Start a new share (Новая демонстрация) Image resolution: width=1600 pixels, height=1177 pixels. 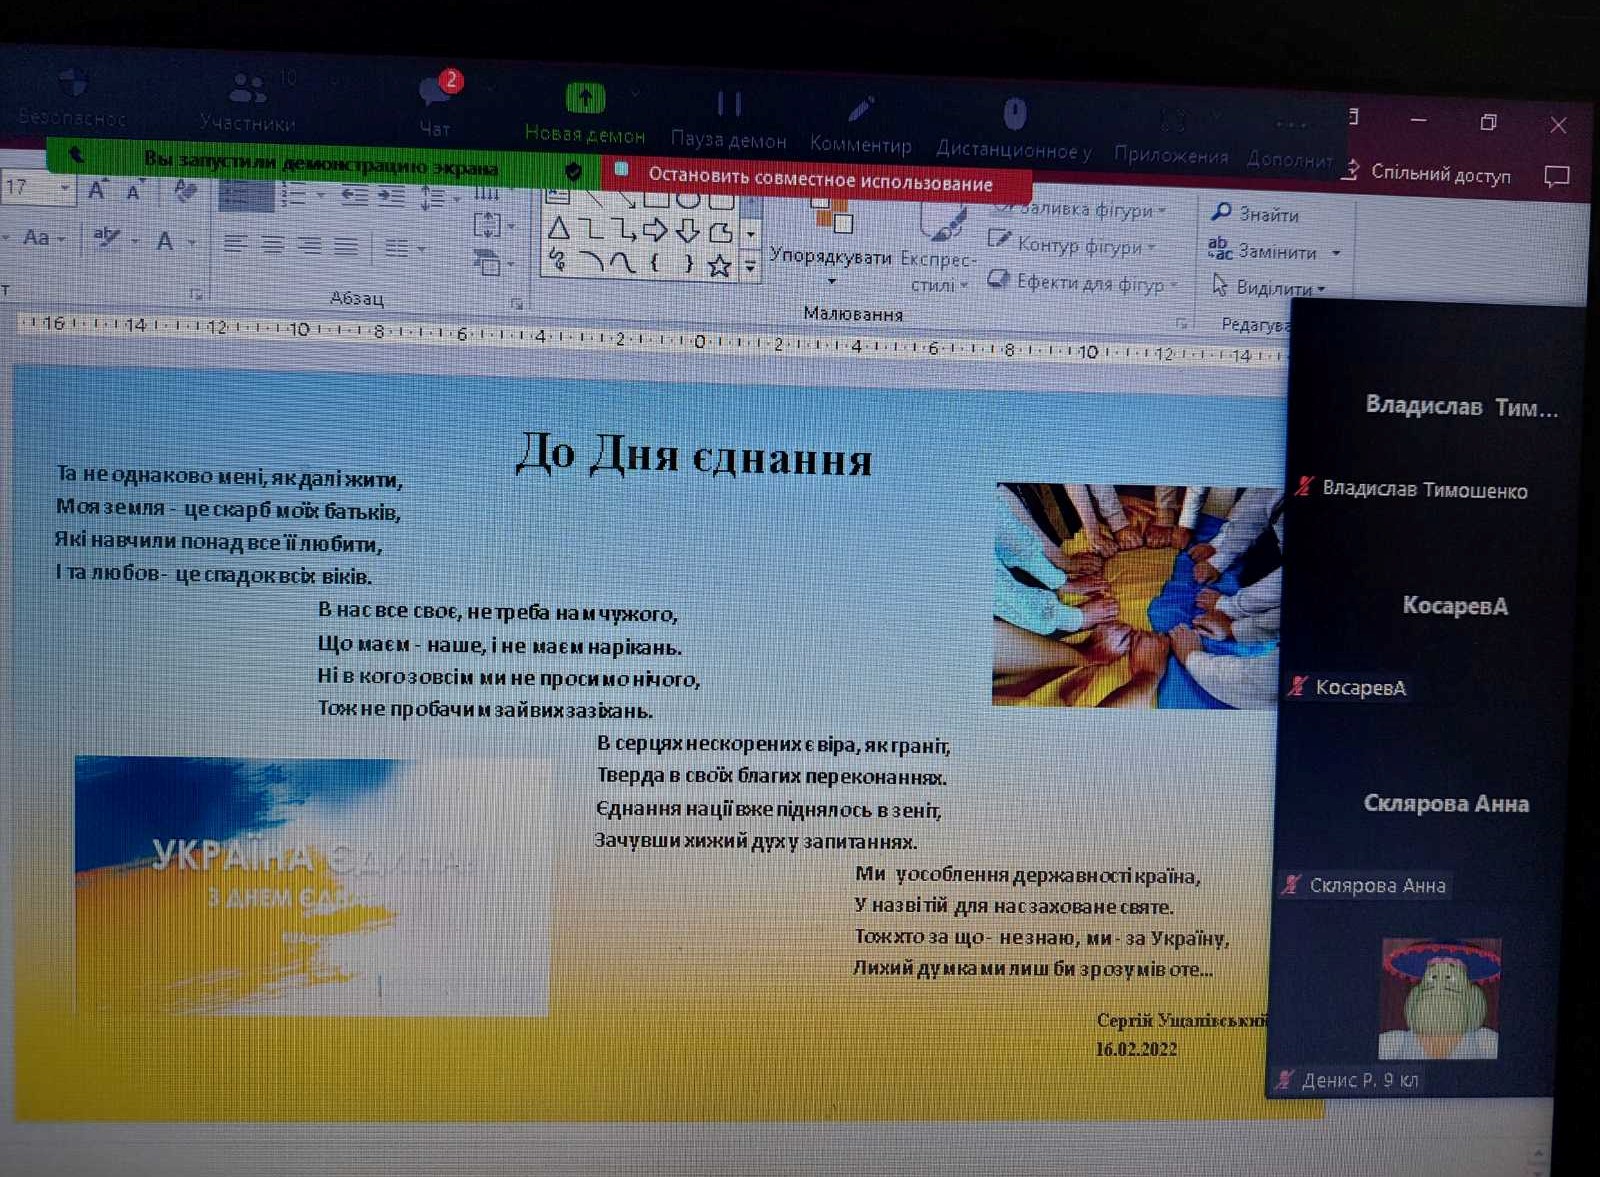coord(585,114)
